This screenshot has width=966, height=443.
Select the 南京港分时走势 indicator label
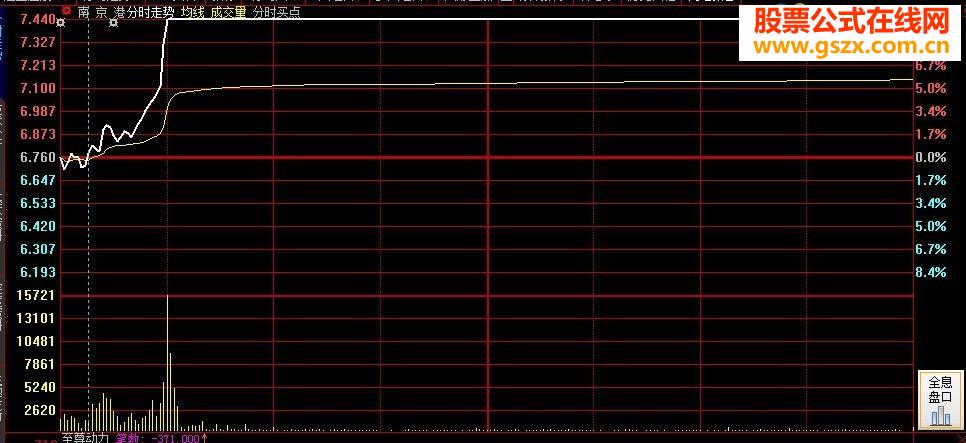[x=127, y=12]
